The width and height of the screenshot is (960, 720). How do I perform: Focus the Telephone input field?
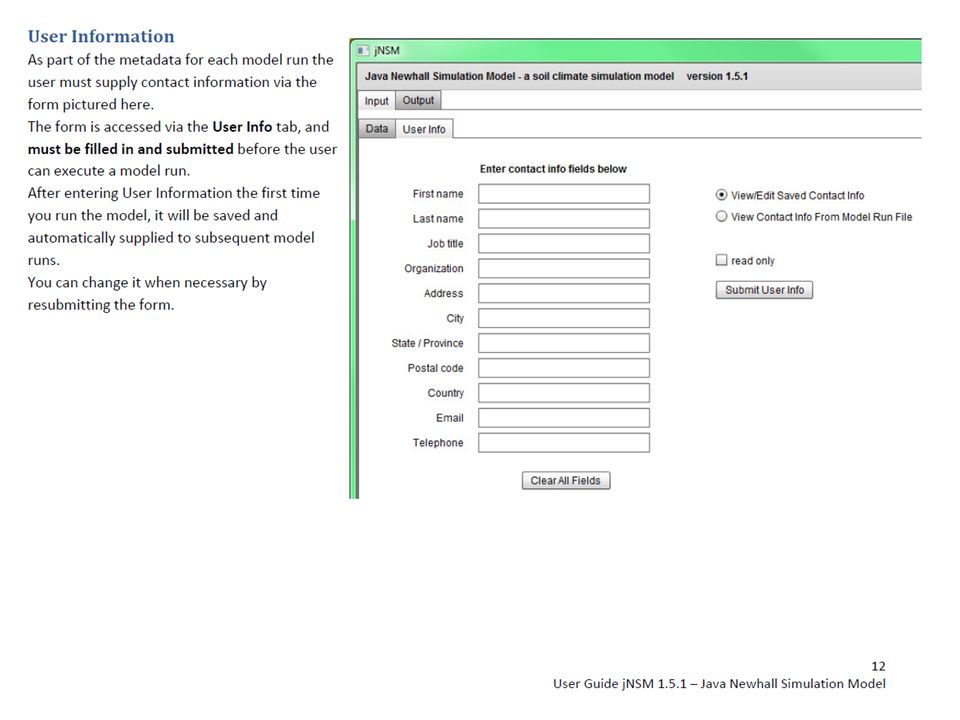[x=564, y=443]
